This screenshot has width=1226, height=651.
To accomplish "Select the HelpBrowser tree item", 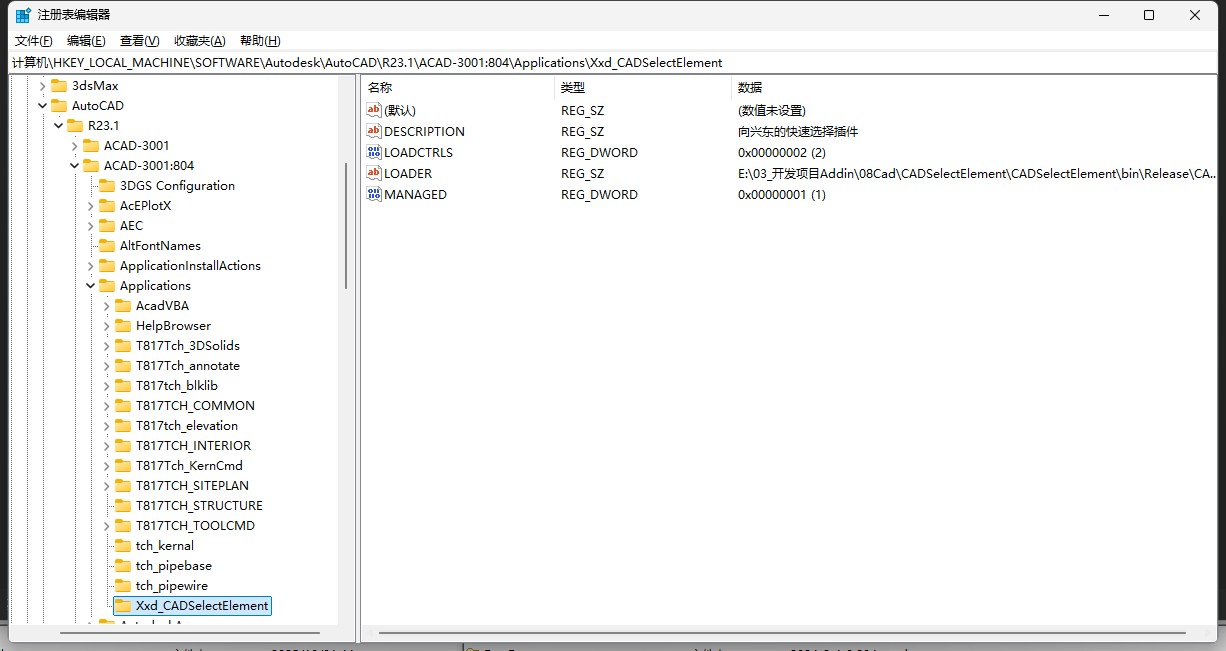I will coord(173,326).
